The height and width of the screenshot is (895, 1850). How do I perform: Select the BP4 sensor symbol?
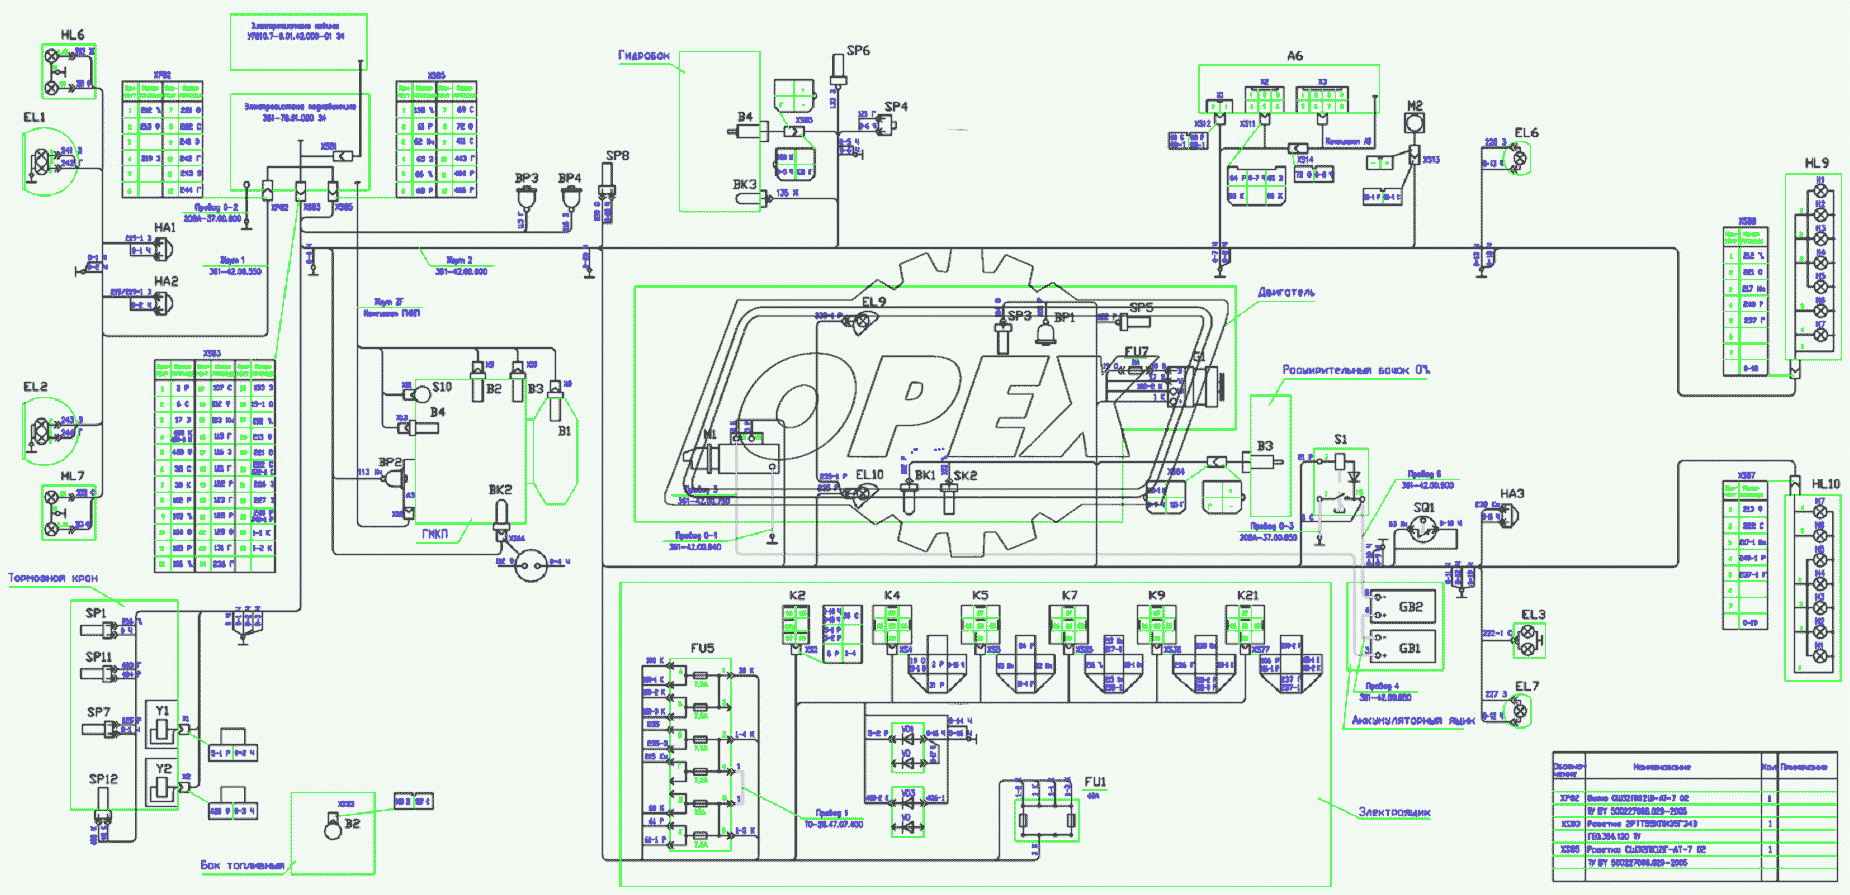pyautogui.click(x=570, y=196)
